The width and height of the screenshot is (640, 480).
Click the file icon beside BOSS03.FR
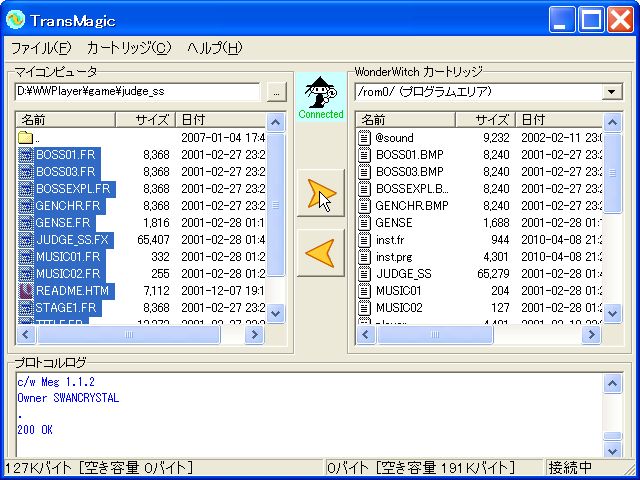tap(26, 172)
